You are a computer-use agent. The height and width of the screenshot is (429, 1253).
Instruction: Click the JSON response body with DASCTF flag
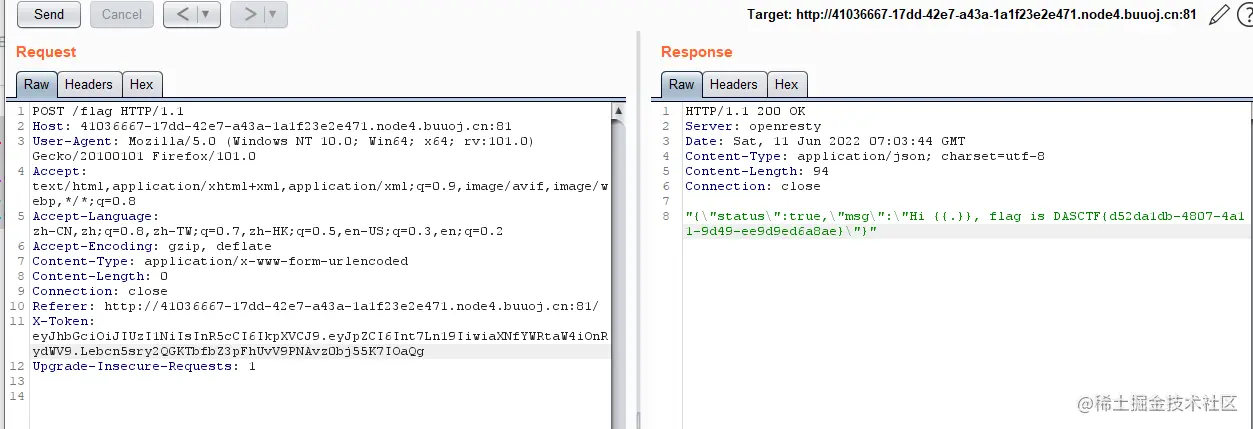click(x=965, y=223)
